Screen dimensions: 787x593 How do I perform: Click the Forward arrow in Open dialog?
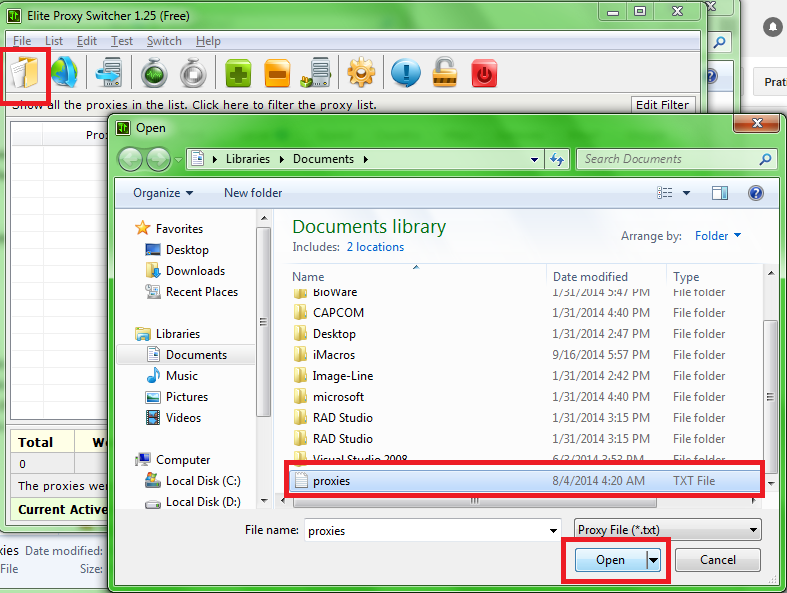158,160
